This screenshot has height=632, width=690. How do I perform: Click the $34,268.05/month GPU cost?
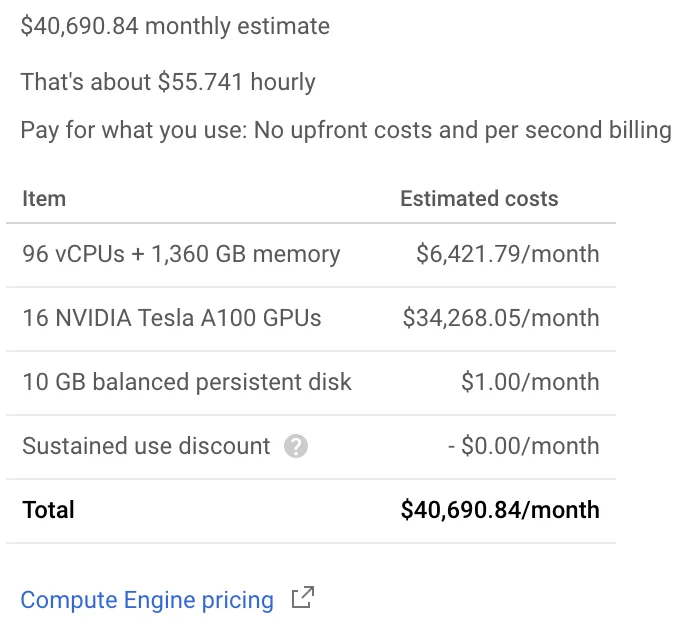pyautogui.click(x=501, y=318)
